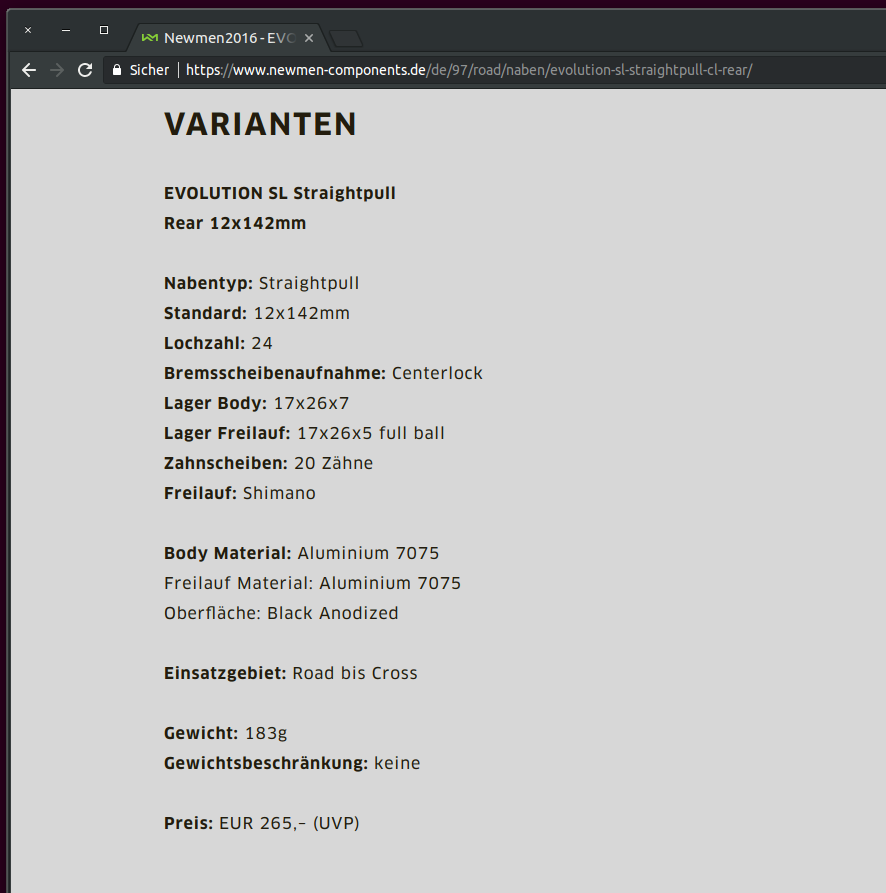Click the "Gewicht: 183g" line

click(225, 733)
